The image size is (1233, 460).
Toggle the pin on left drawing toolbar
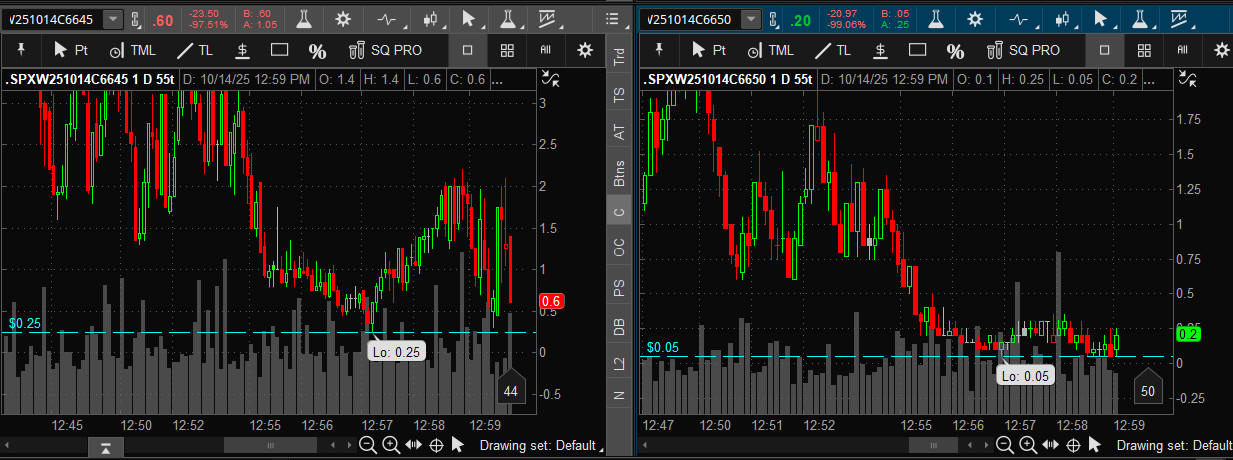[18, 50]
